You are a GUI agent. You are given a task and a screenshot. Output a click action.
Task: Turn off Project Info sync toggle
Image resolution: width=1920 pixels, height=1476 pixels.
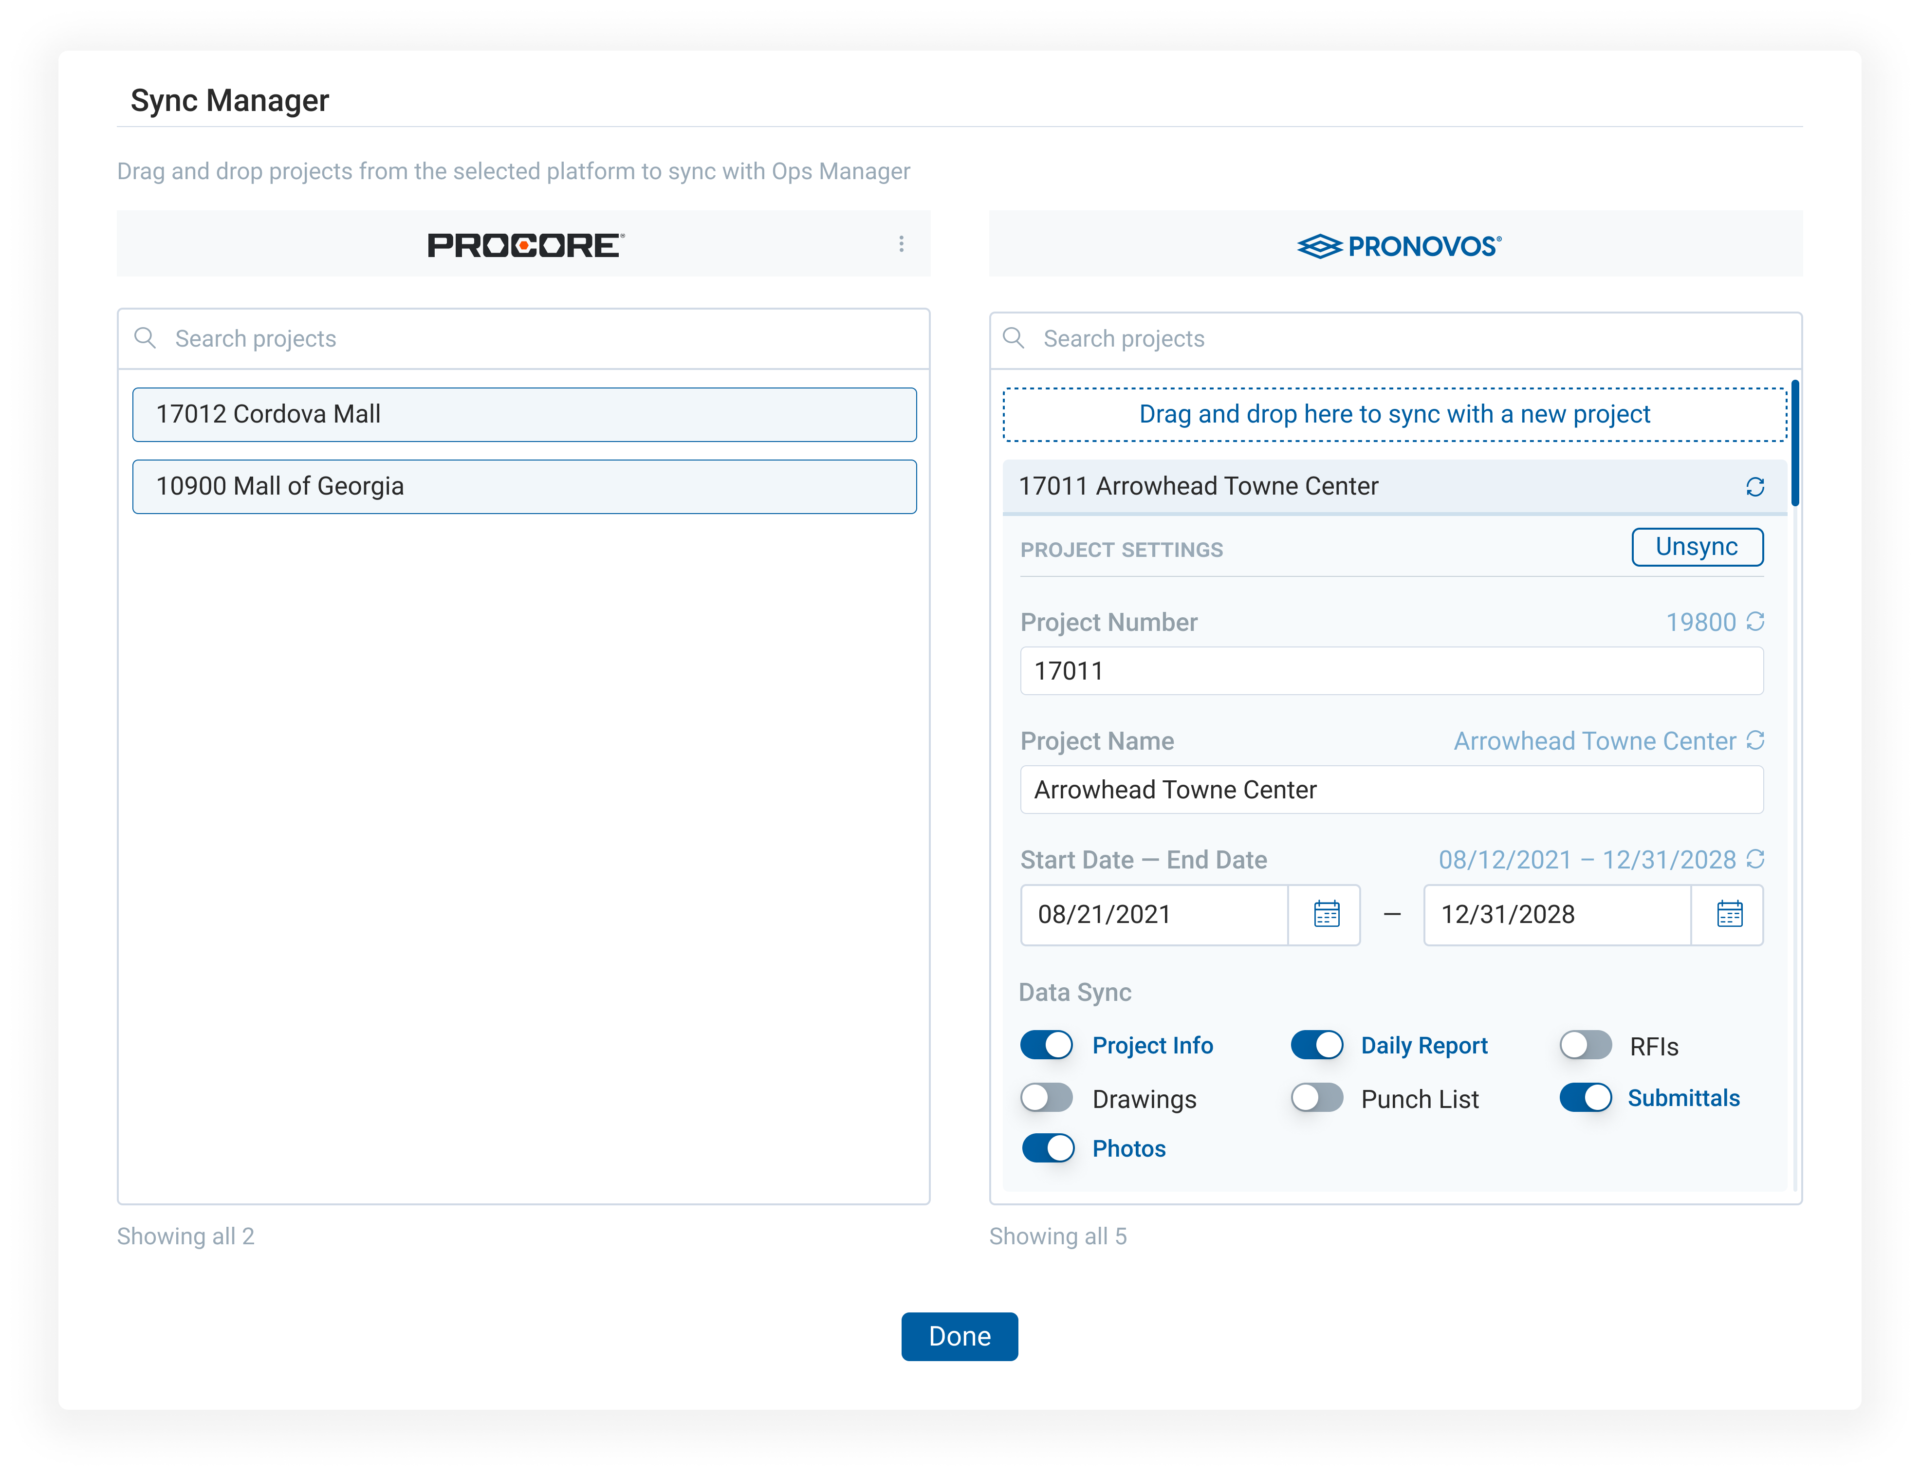click(1046, 1045)
